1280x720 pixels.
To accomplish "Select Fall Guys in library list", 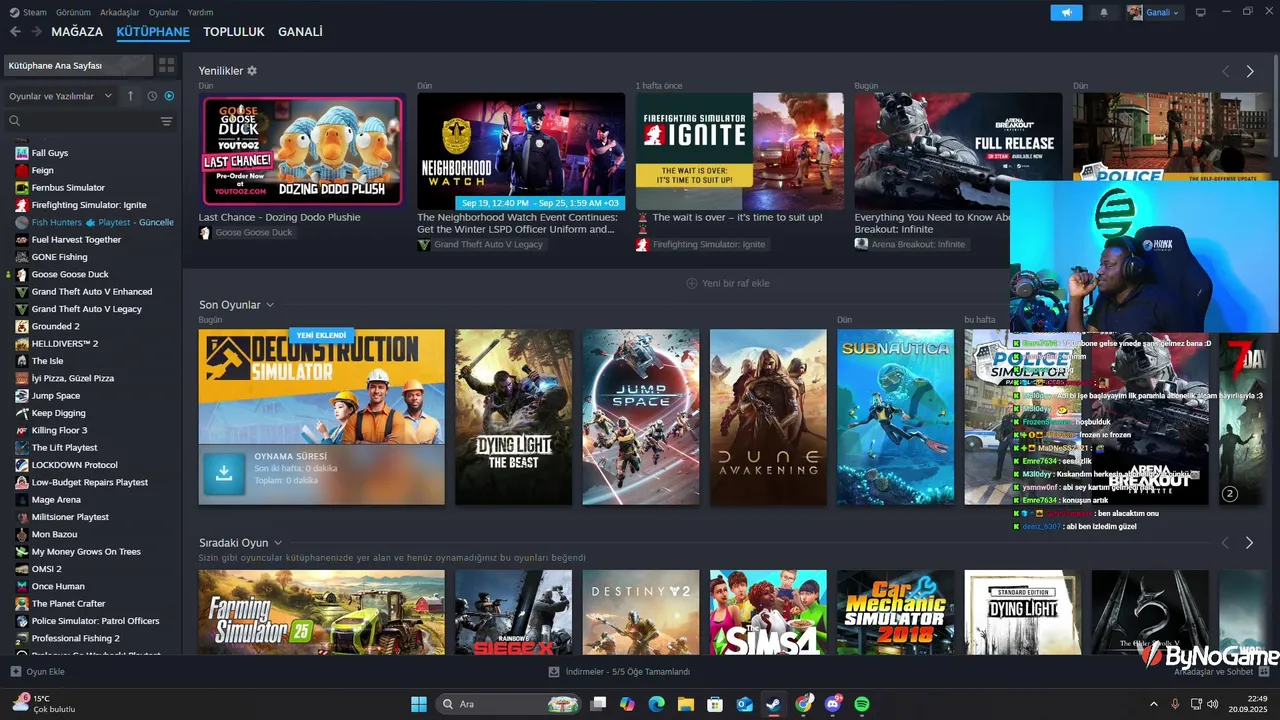I will pos(50,153).
